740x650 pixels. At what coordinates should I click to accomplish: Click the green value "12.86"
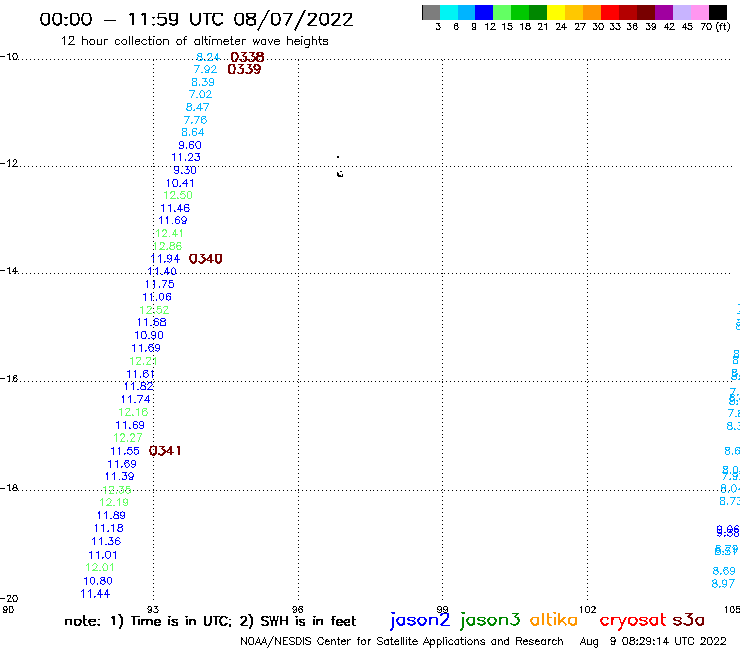click(x=168, y=246)
